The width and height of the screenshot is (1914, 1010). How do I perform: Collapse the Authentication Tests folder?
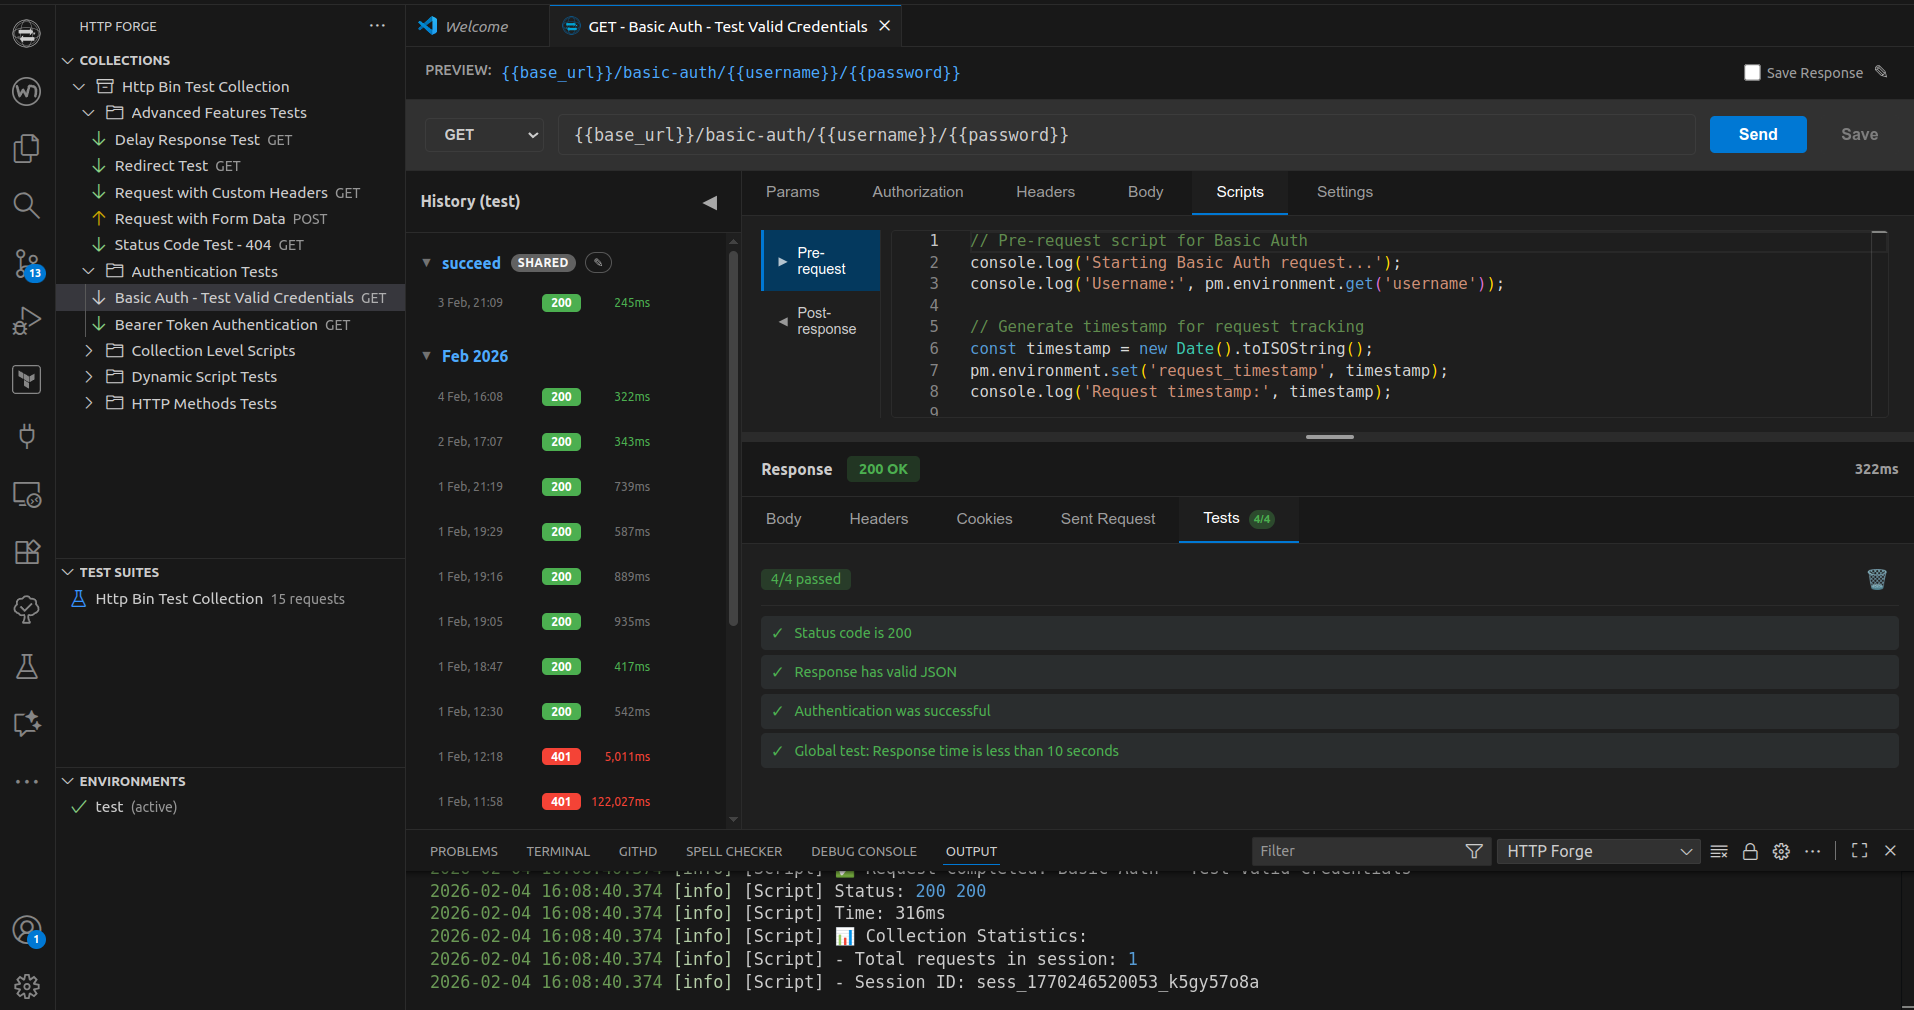pyautogui.click(x=88, y=271)
